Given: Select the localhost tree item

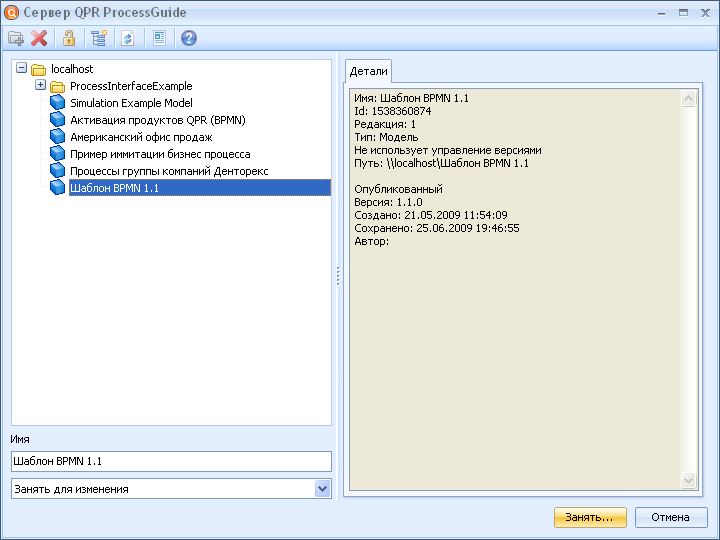Looking at the screenshot, I should [x=72, y=69].
